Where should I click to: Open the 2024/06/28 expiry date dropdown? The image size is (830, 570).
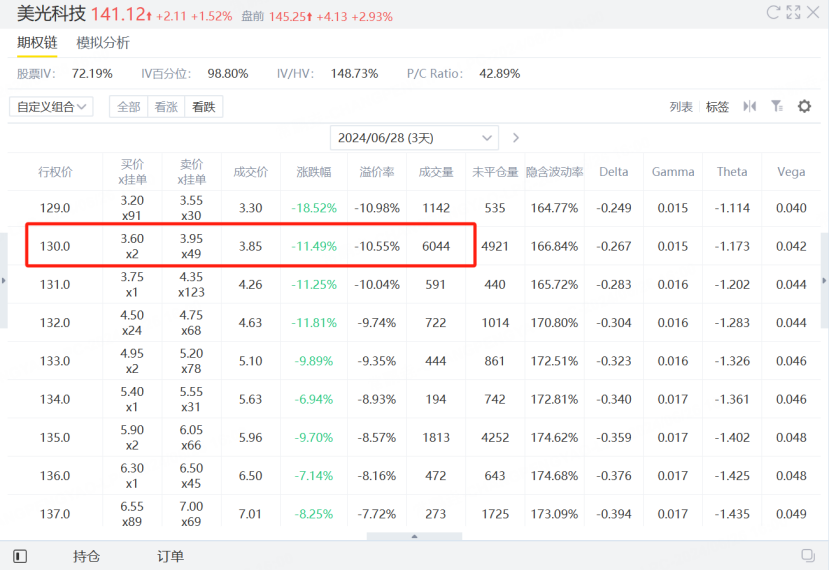(414, 138)
